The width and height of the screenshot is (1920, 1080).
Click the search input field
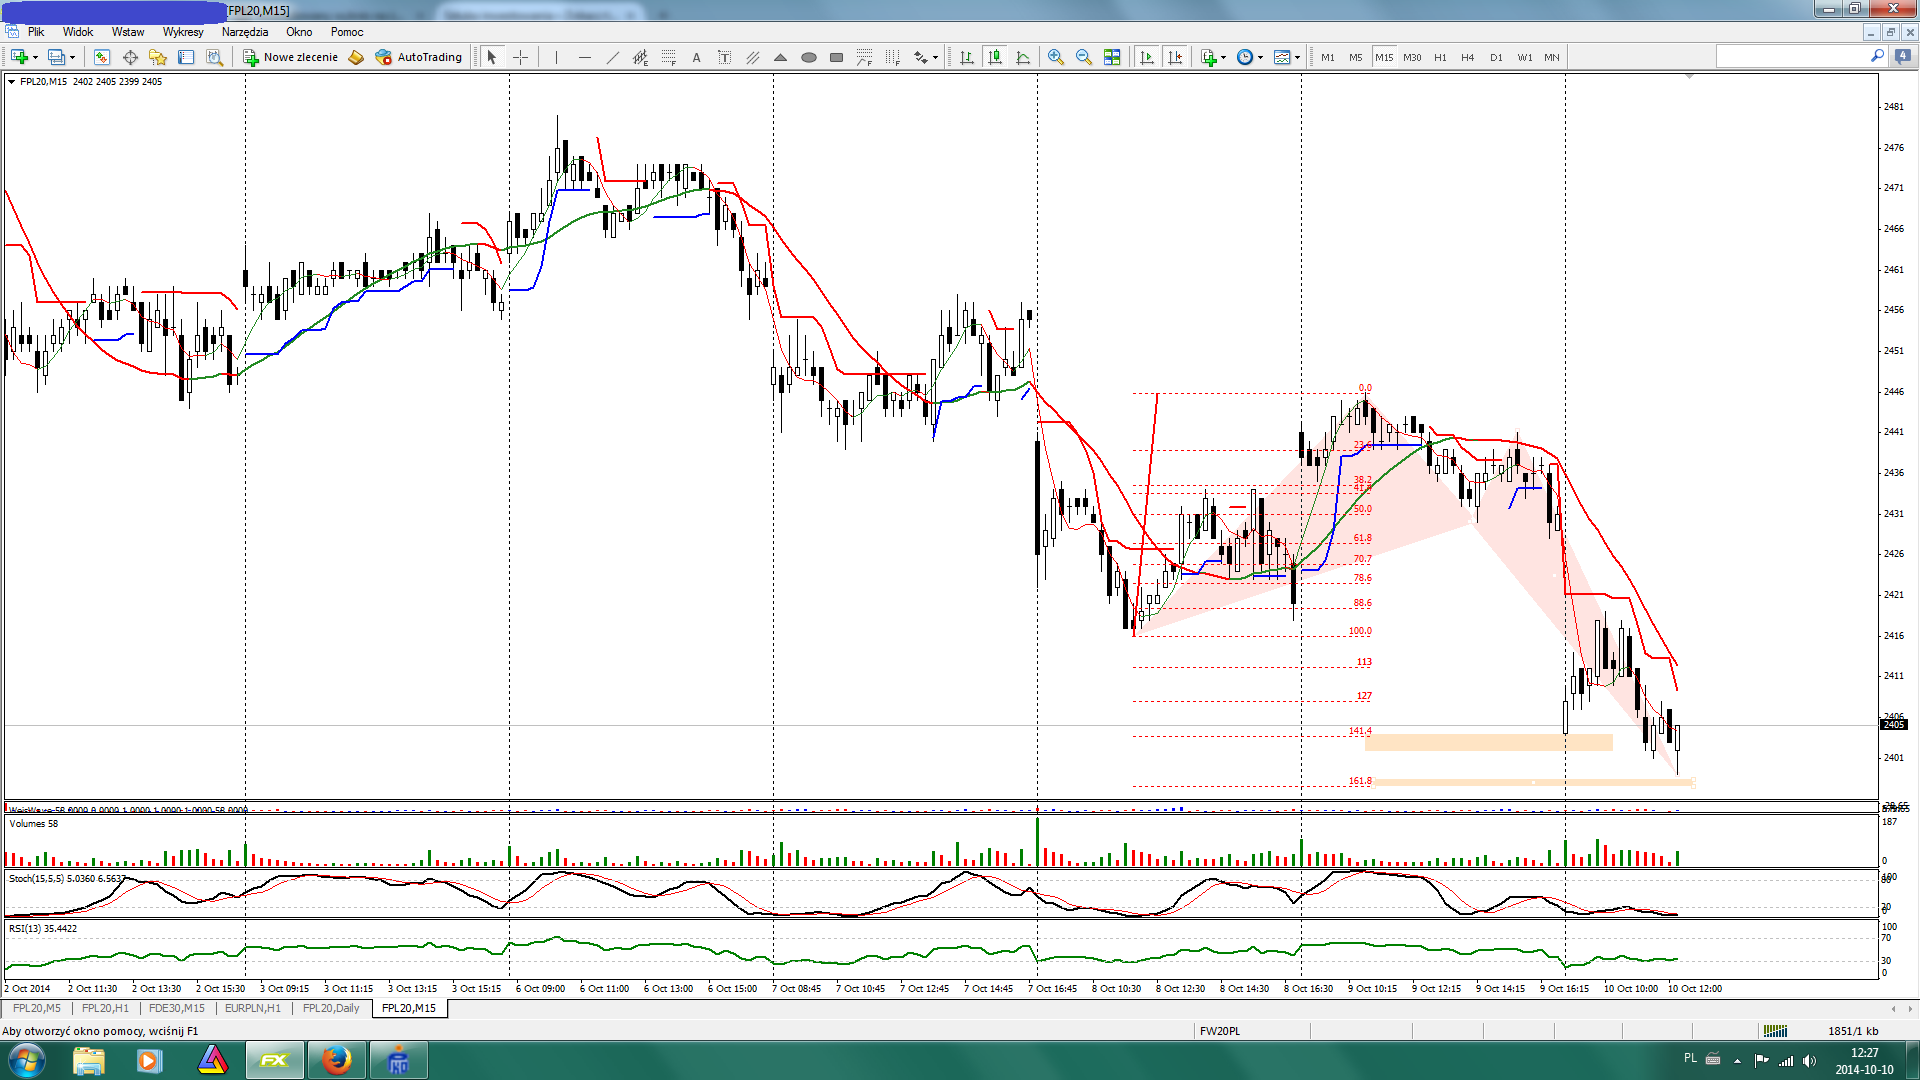point(1791,57)
